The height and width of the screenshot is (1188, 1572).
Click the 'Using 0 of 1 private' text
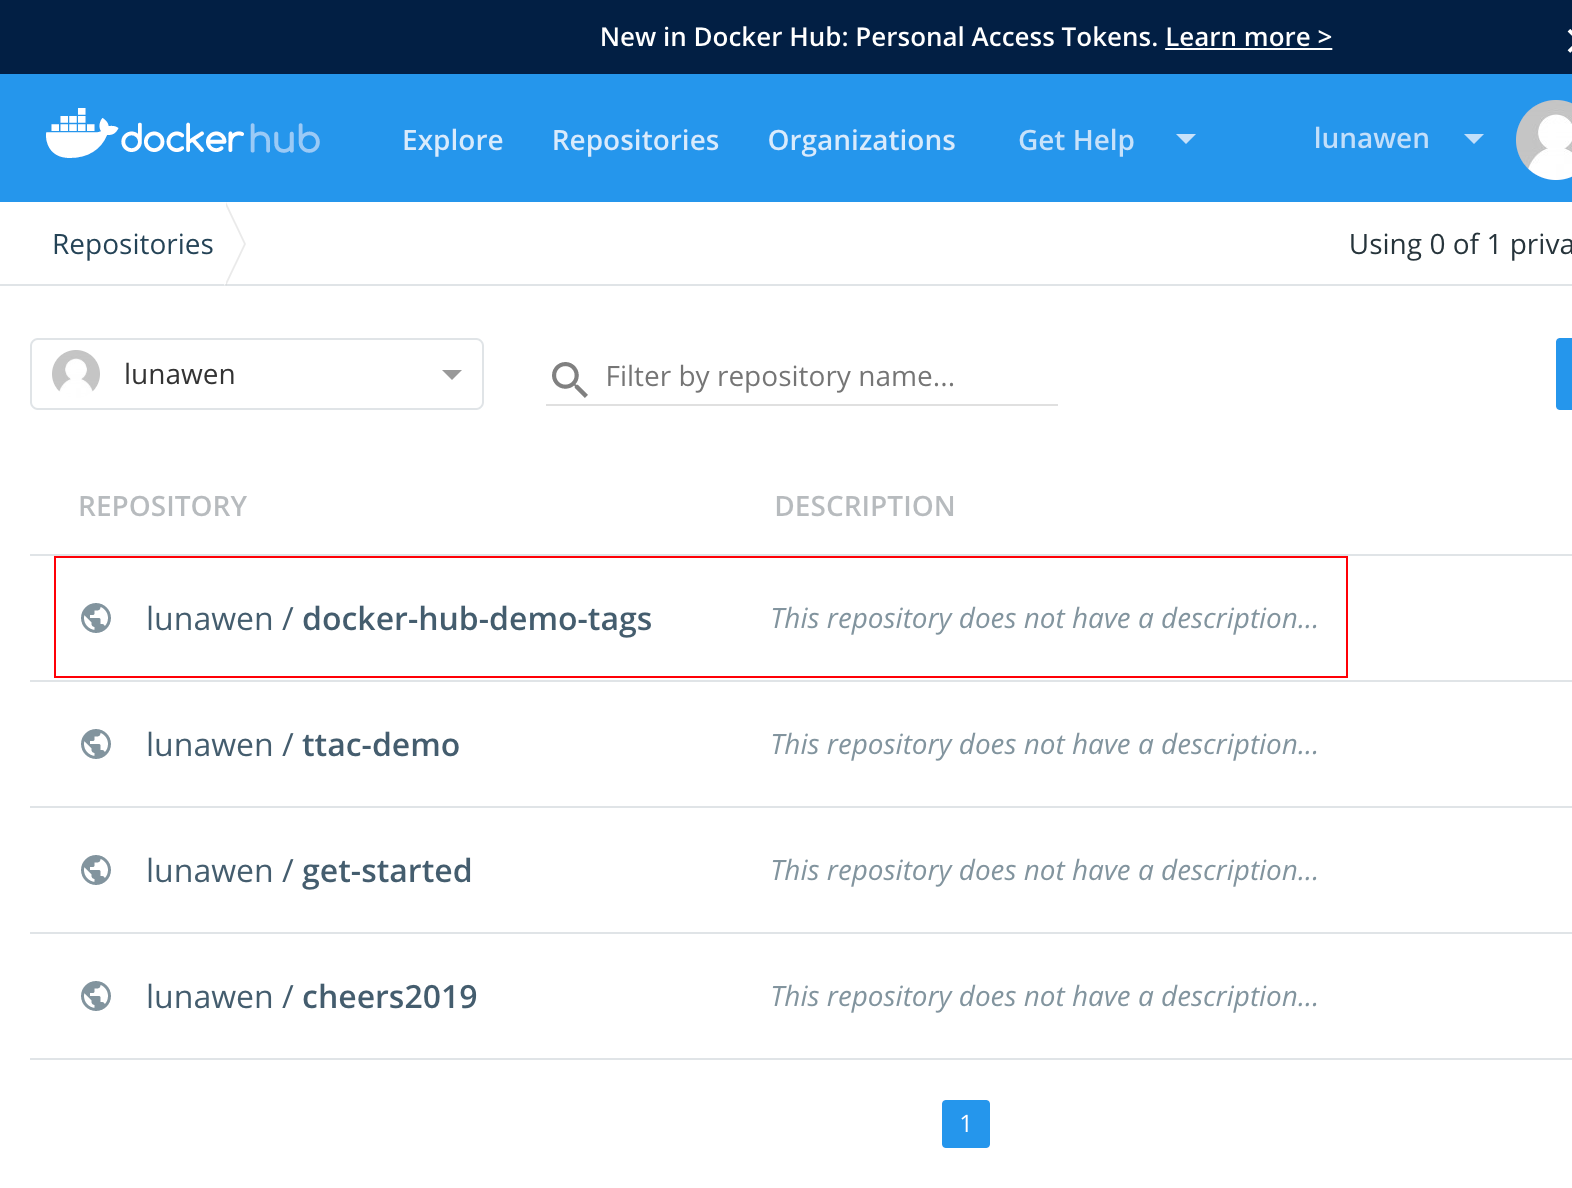[x=1460, y=244]
